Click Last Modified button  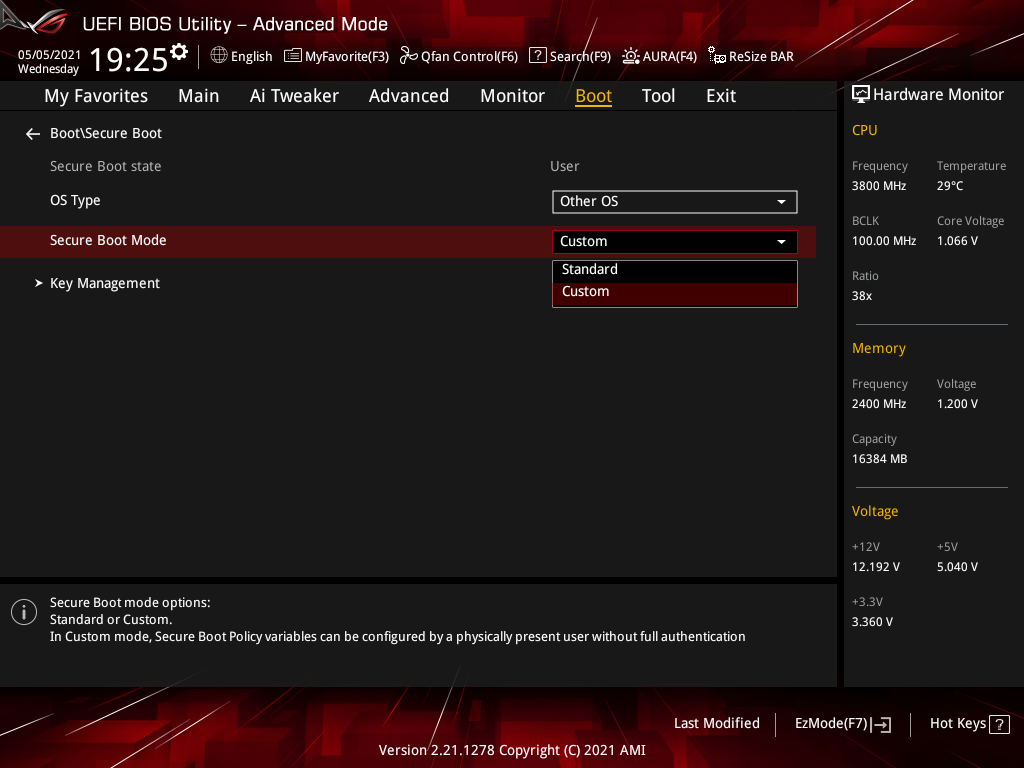(716, 724)
